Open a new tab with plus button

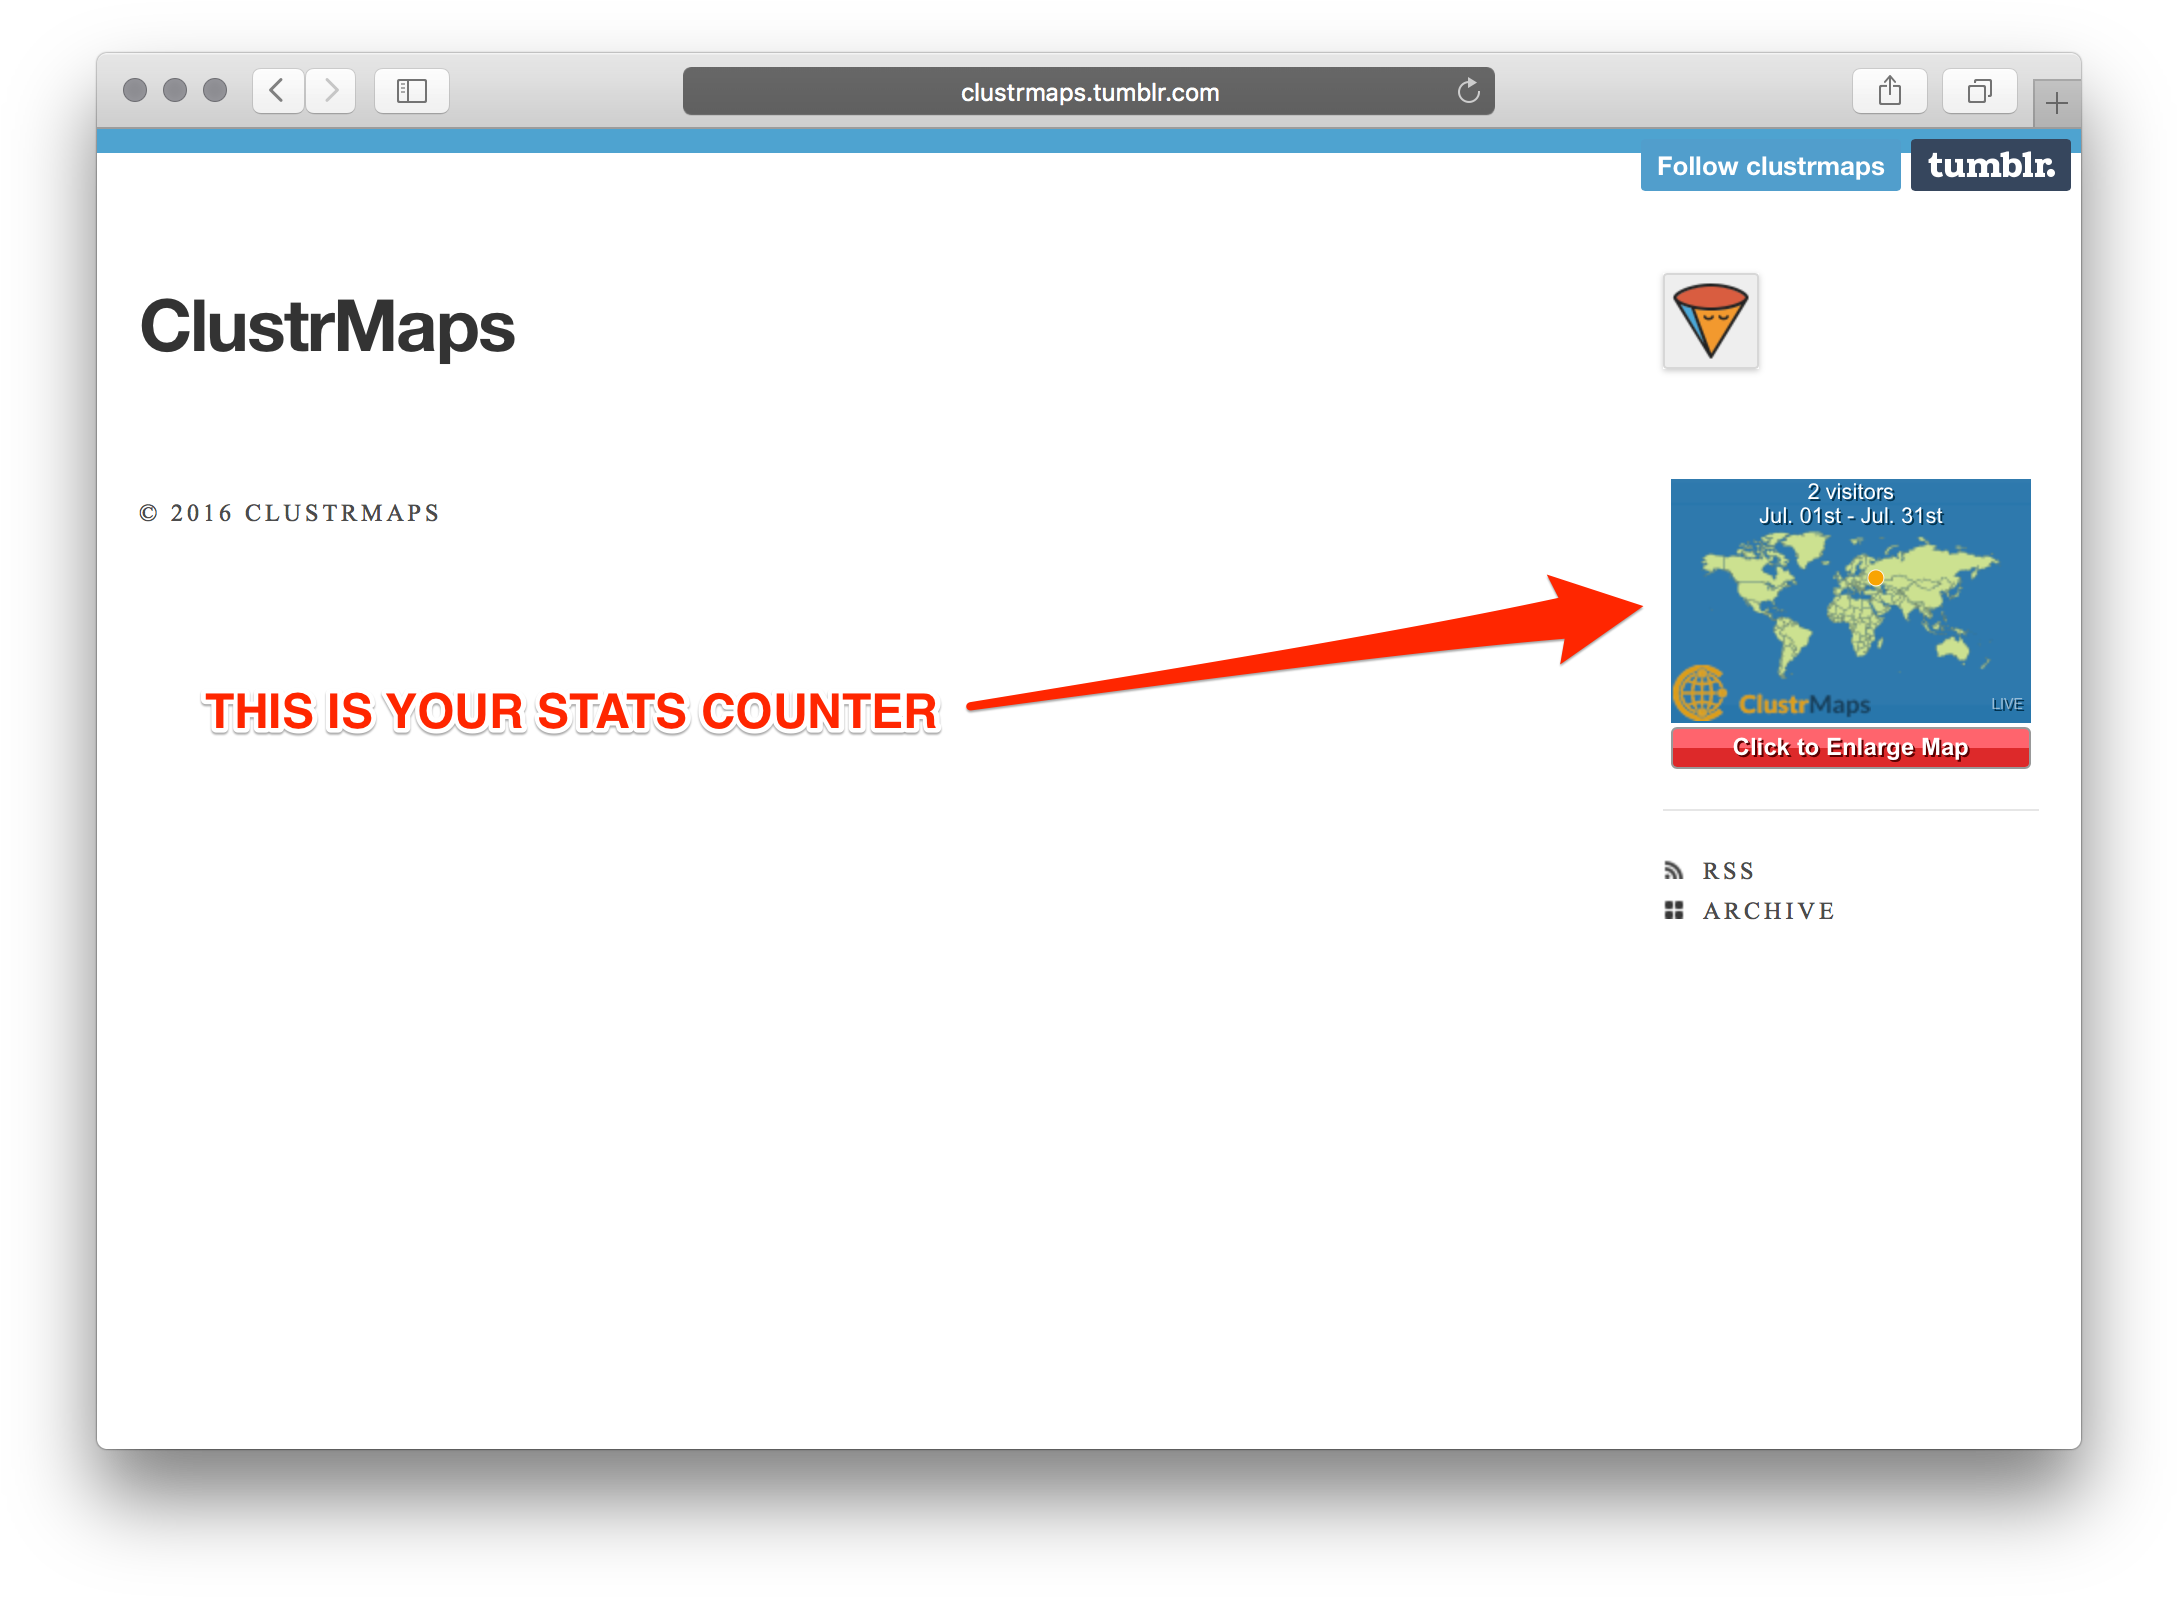2056,102
